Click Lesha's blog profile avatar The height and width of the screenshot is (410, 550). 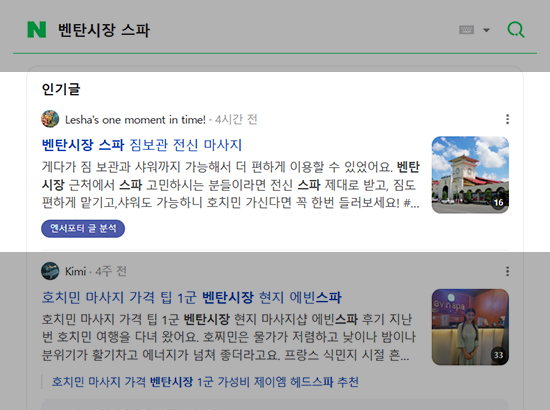[50, 119]
